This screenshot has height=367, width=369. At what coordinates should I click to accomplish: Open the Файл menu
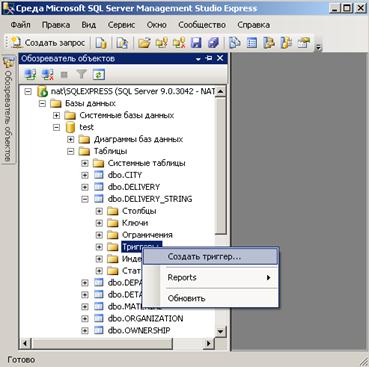(x=21, y=25)
